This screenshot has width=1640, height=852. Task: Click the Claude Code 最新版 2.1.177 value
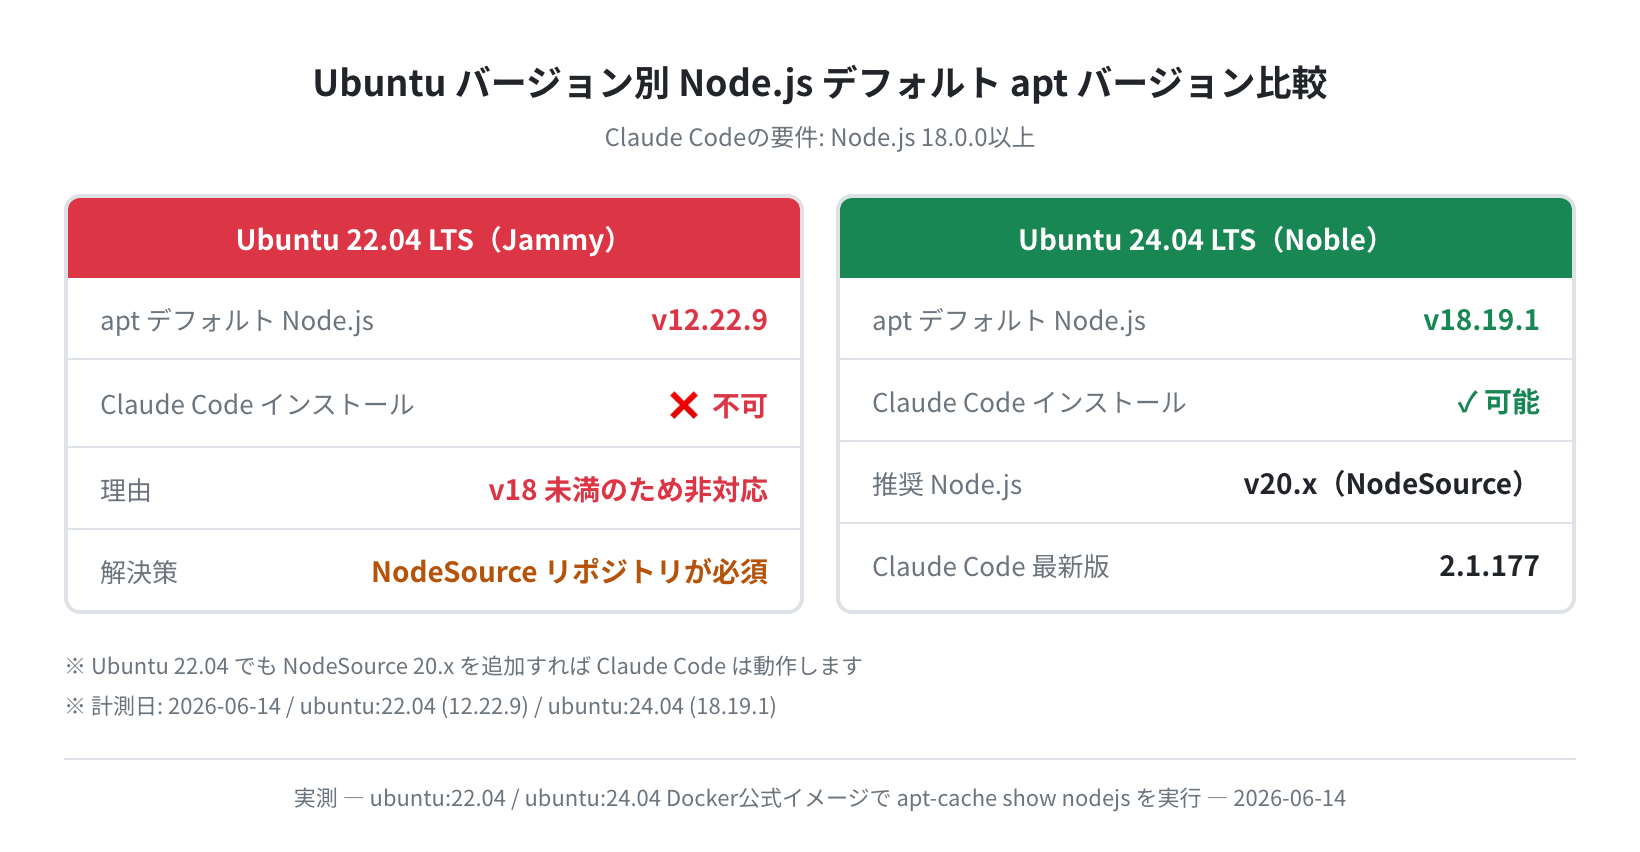point(1489,566)
